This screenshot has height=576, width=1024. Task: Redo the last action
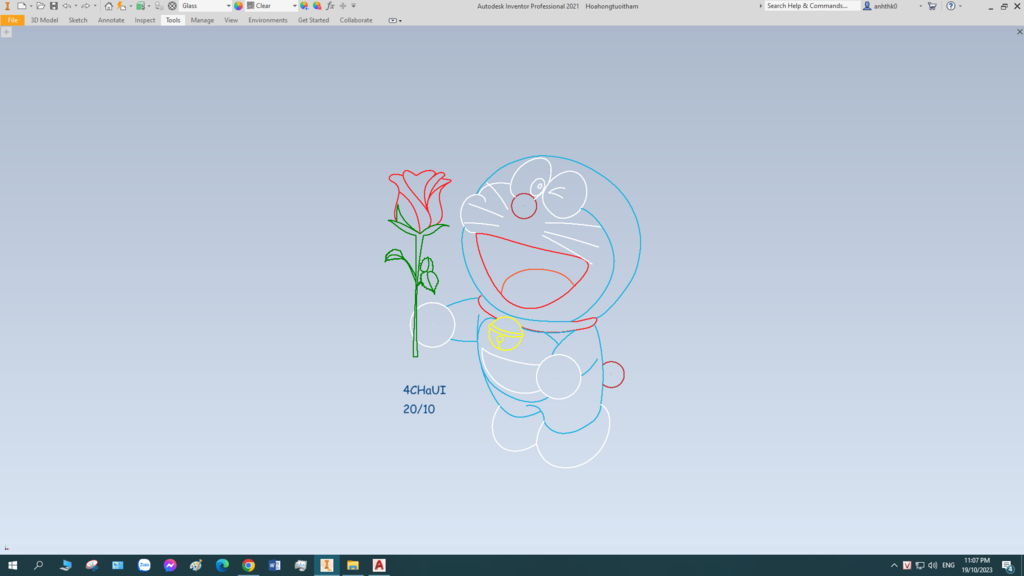coord(86,6)
